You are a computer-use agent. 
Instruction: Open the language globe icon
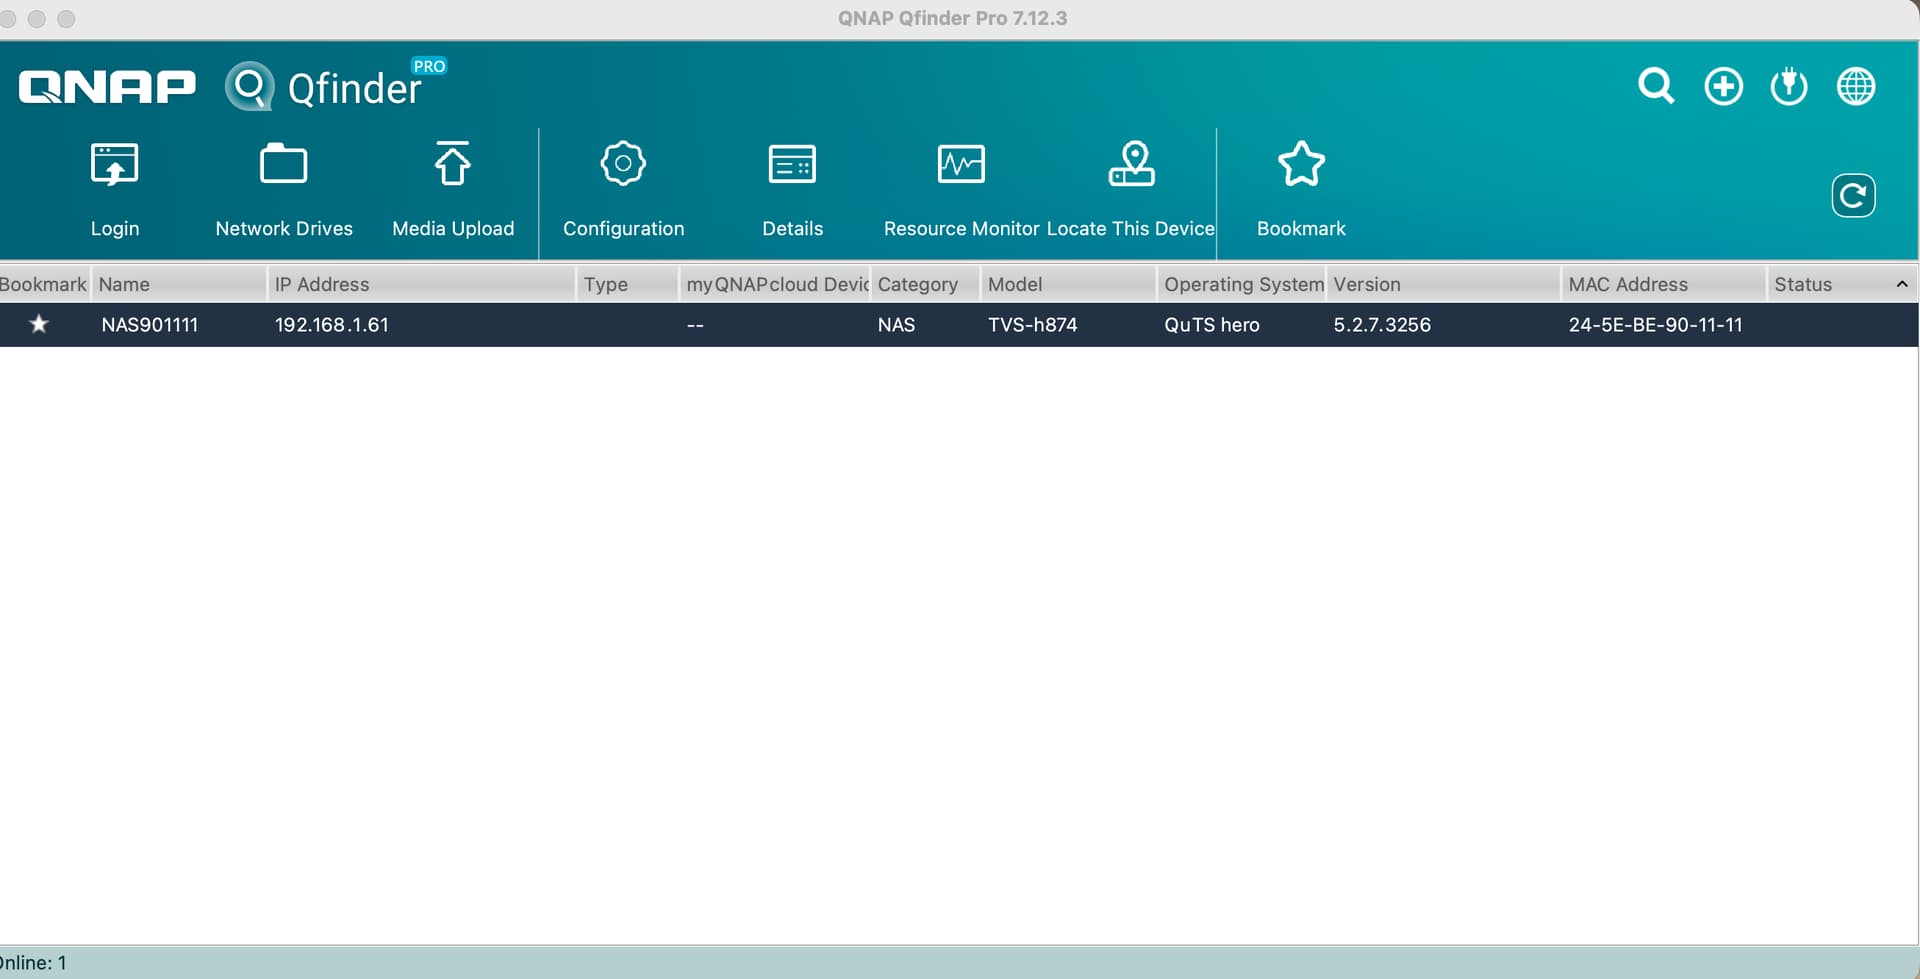[1856, 86]
